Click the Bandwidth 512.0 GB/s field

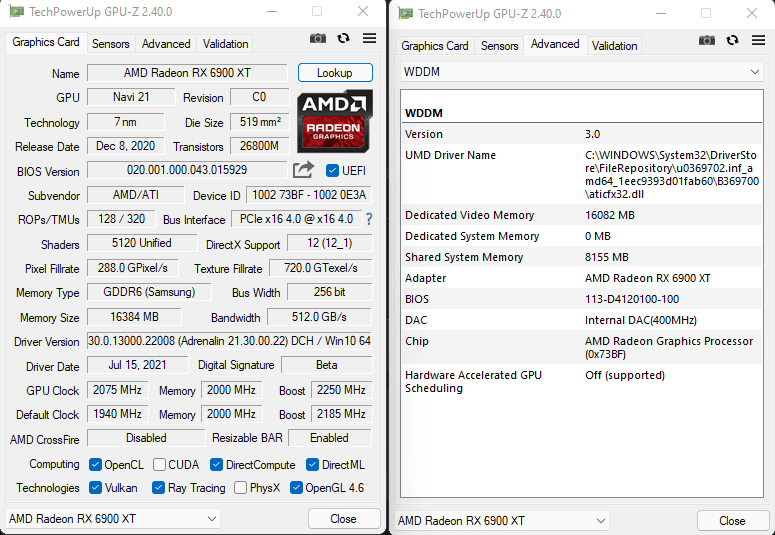click(319, 316)
